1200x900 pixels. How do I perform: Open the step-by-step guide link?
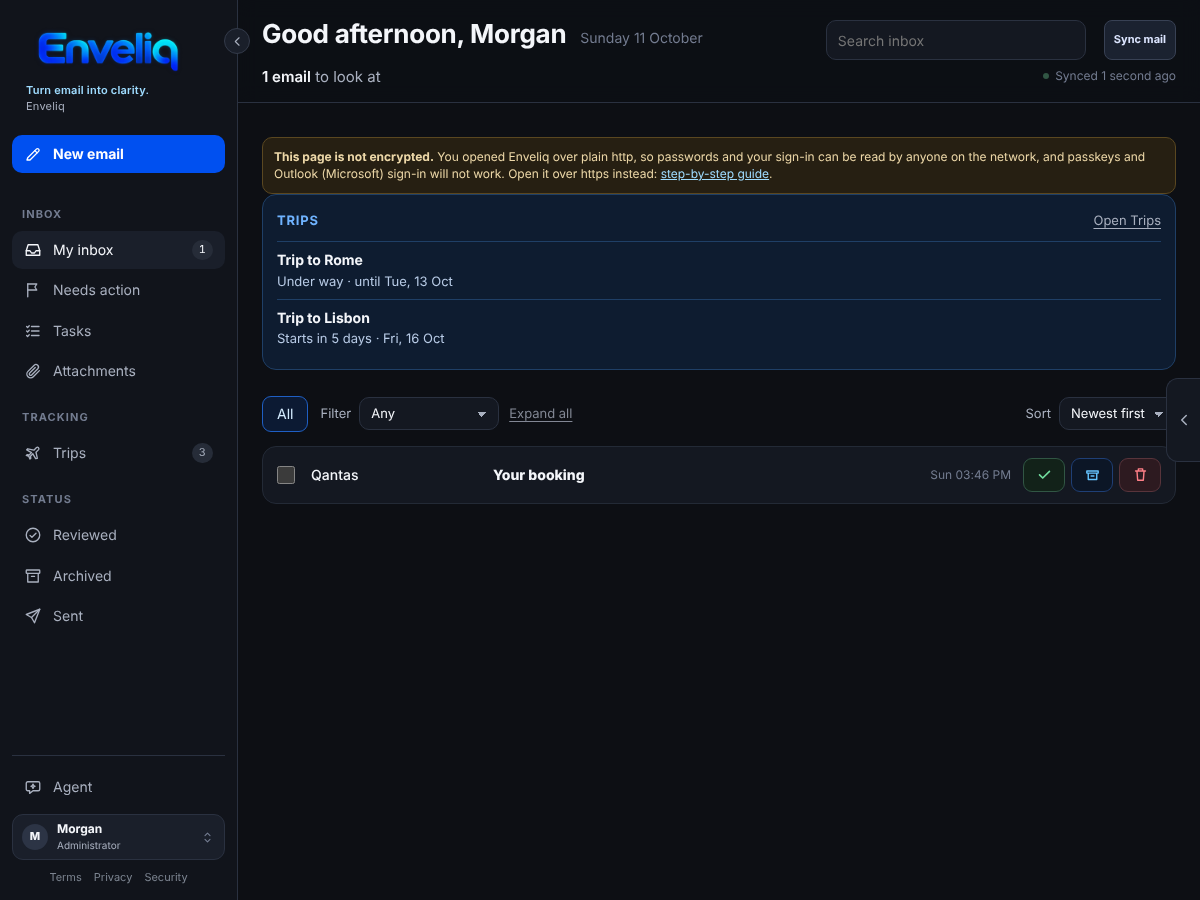point(715,174)
